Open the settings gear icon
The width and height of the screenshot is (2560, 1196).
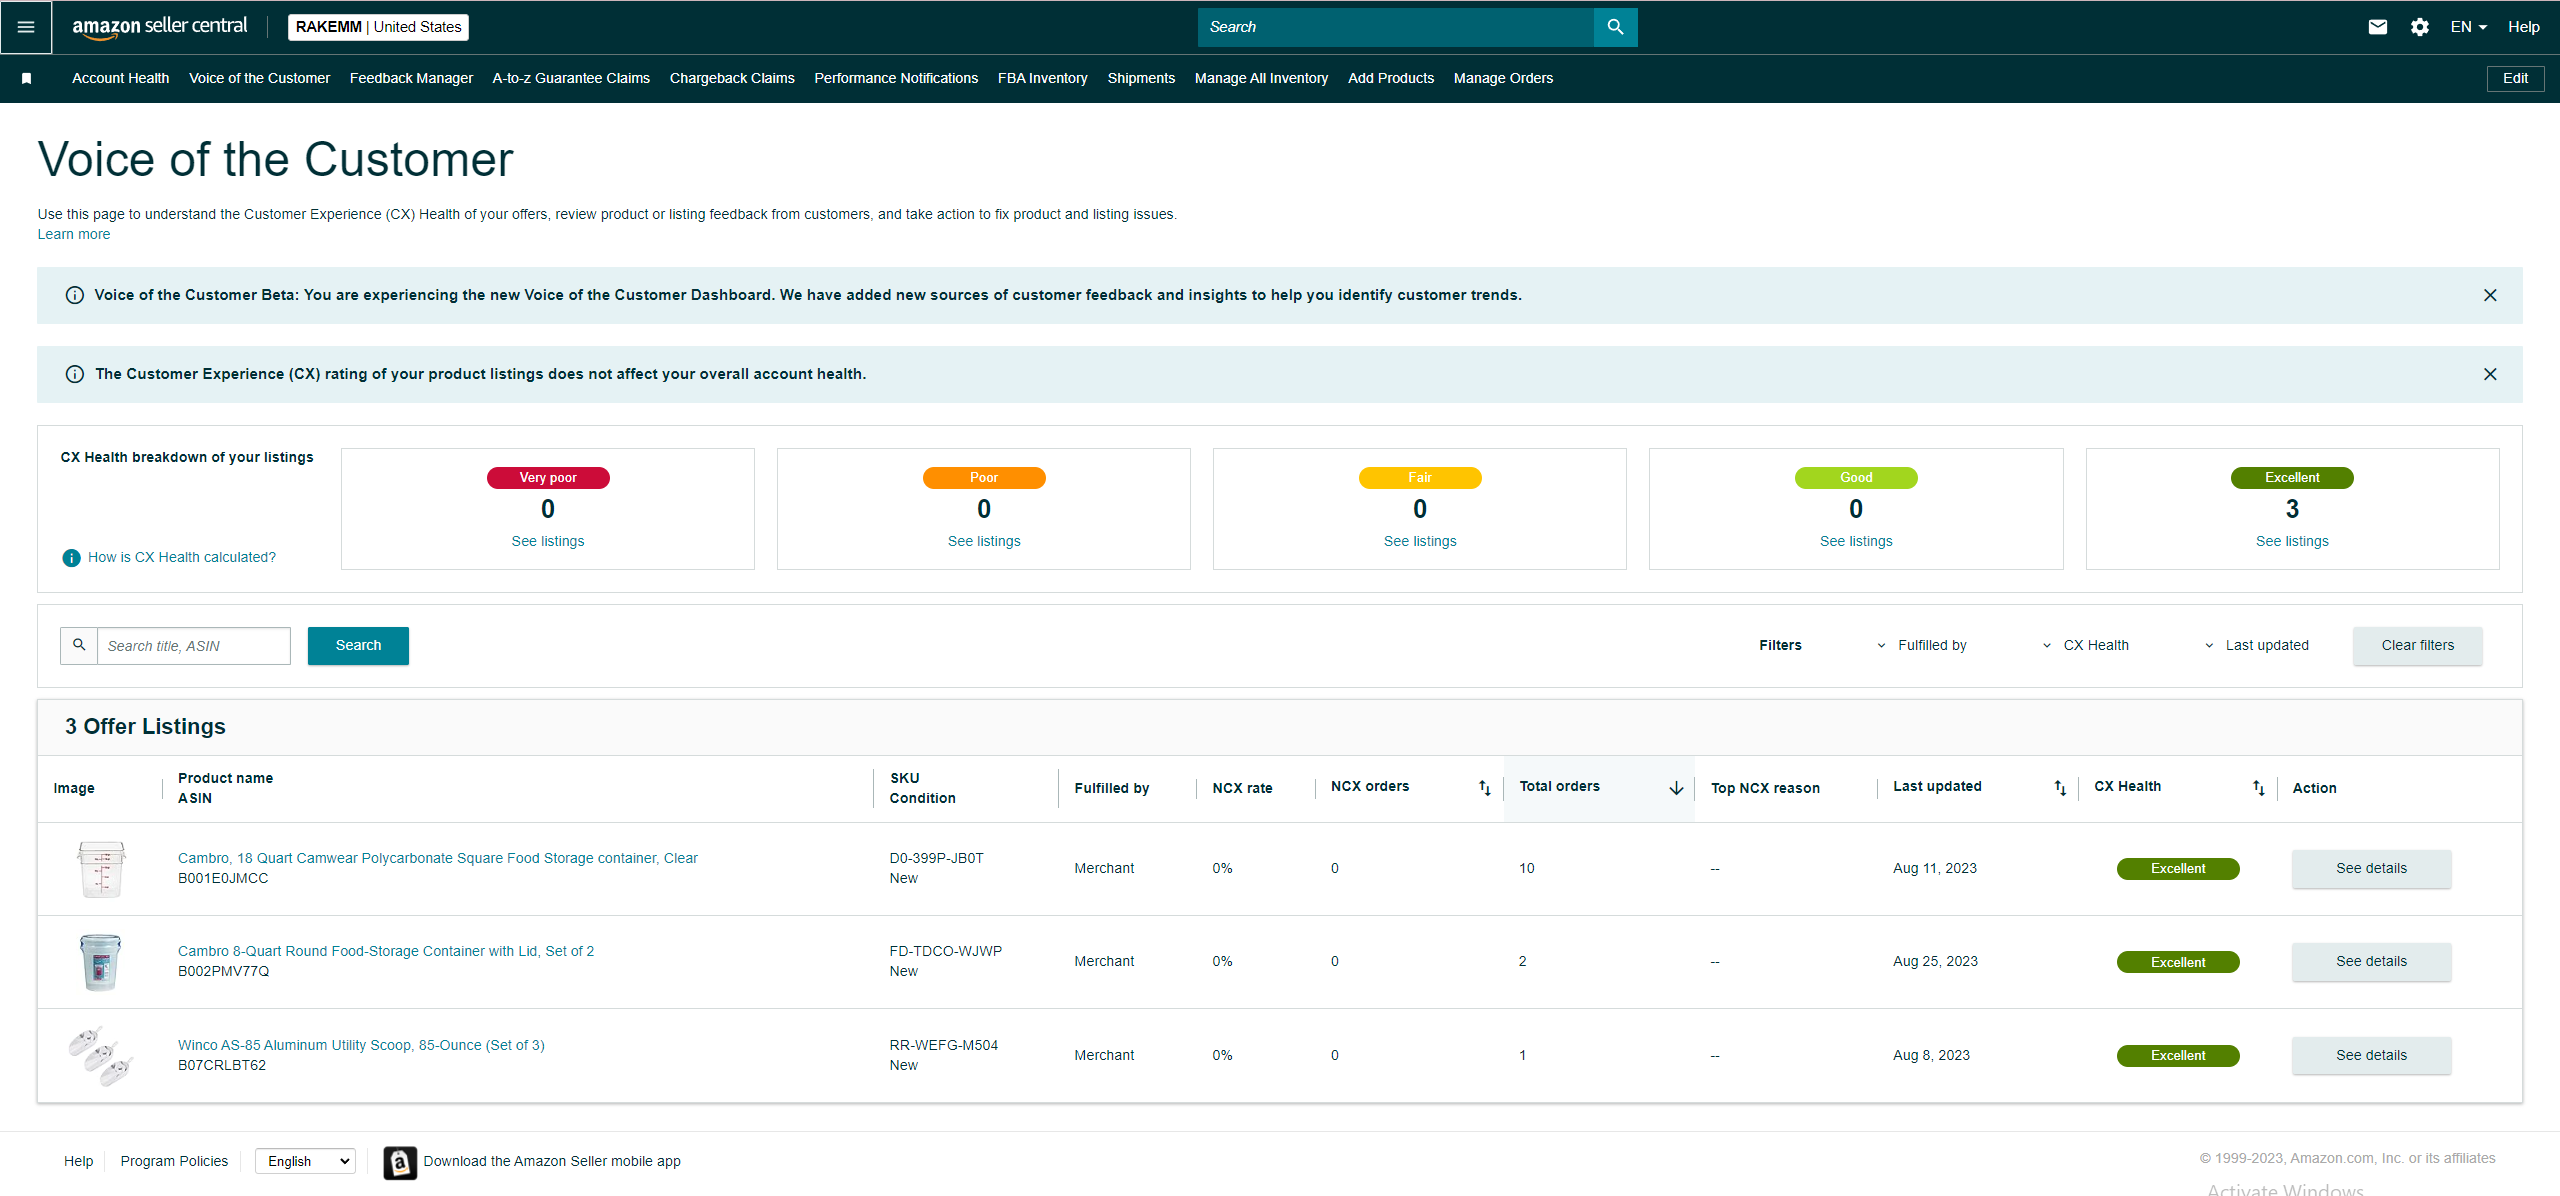[x=2420, y=27]
